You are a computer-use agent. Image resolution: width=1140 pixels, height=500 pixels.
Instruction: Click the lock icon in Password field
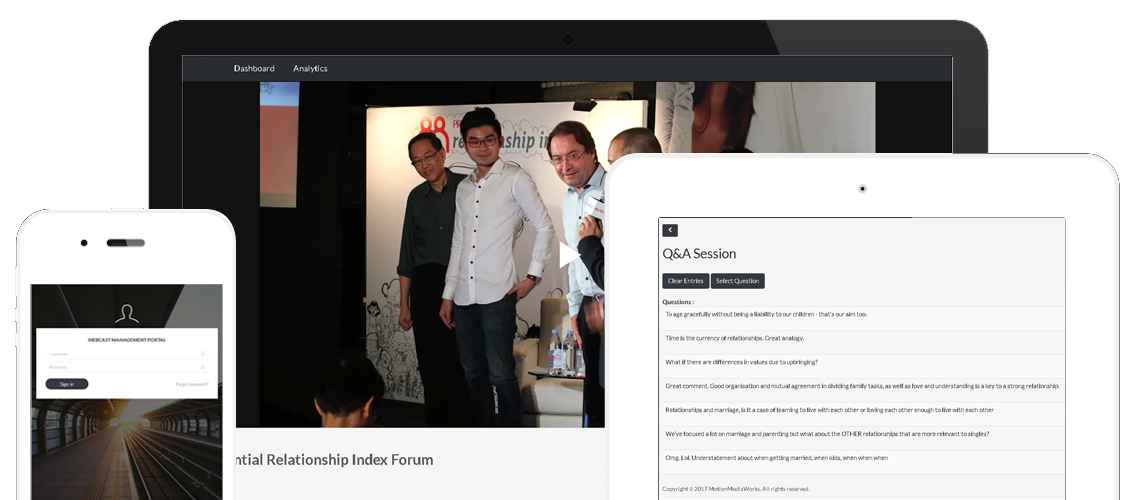pyautogui.click(x=203, y=367)
